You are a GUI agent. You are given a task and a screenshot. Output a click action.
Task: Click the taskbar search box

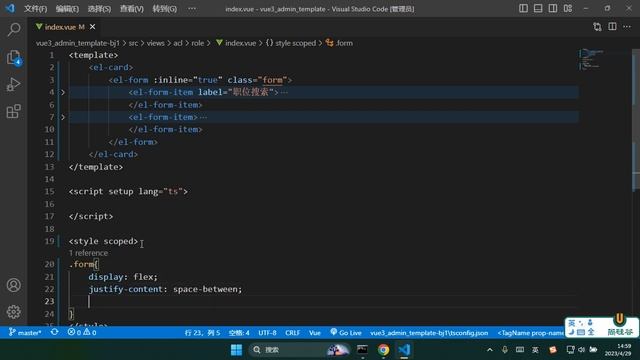click(300, 350)
